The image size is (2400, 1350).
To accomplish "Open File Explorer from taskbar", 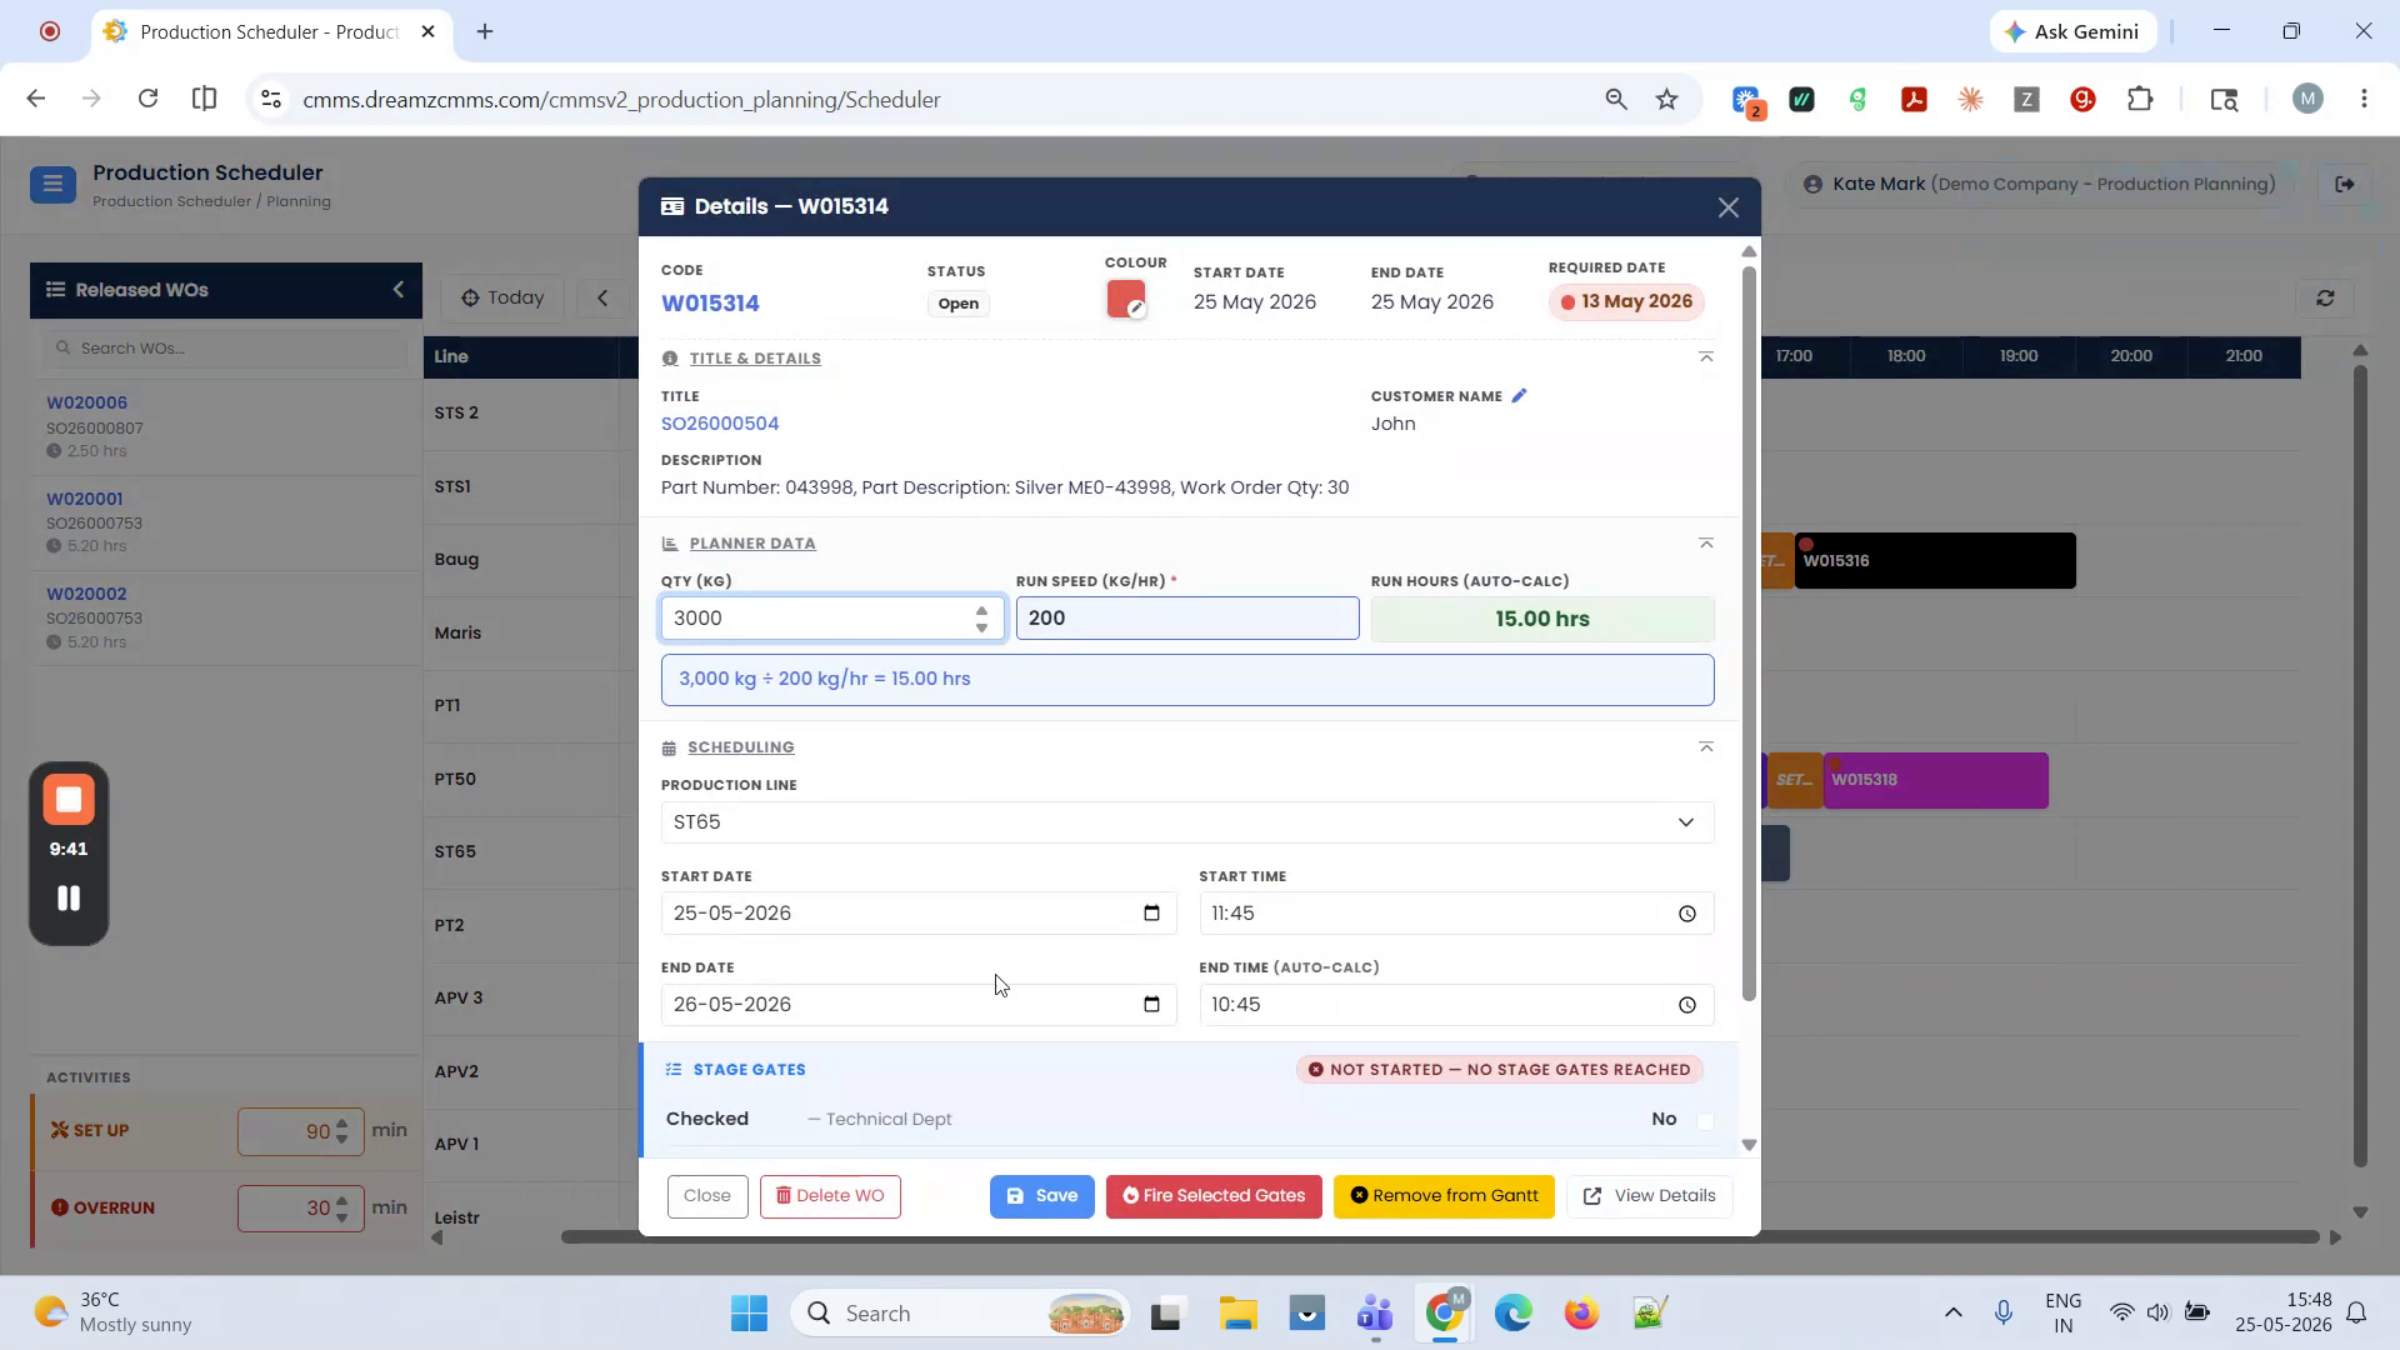I will coord(1237,1313).
